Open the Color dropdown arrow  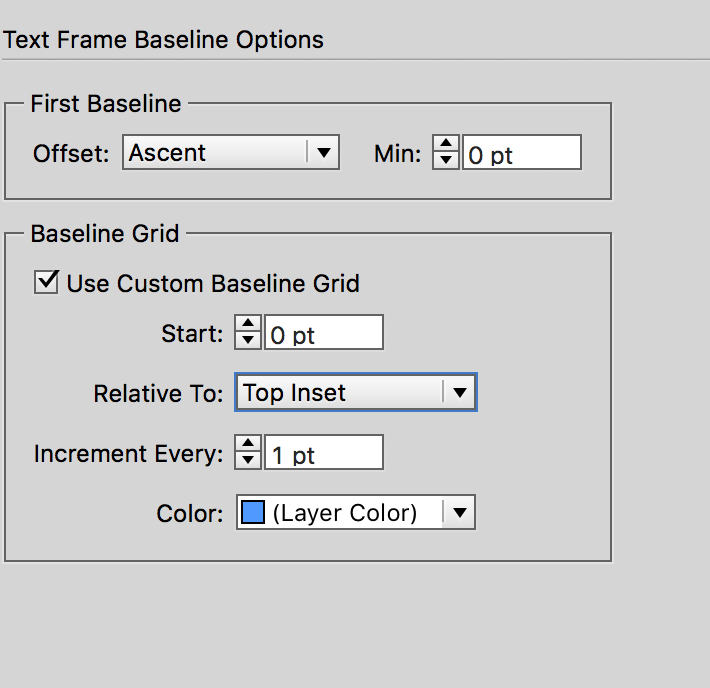click(459, 513)
